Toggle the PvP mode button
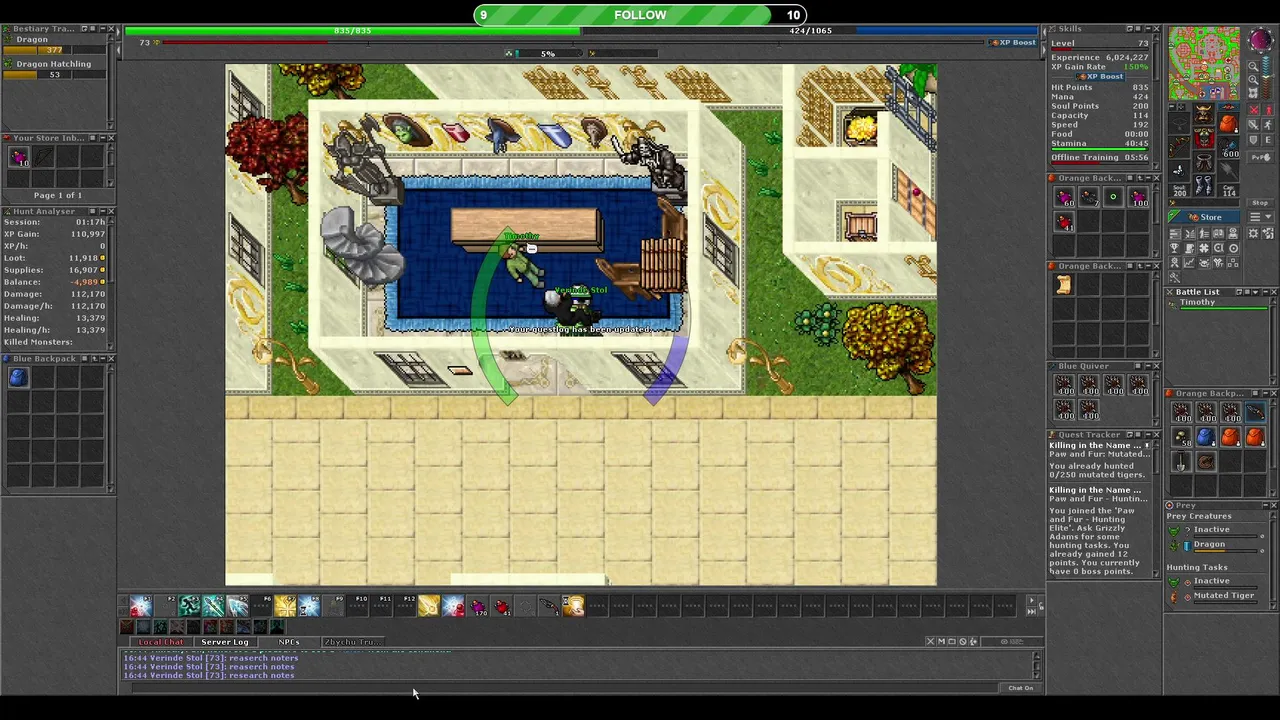 (x=1260, y=157)
